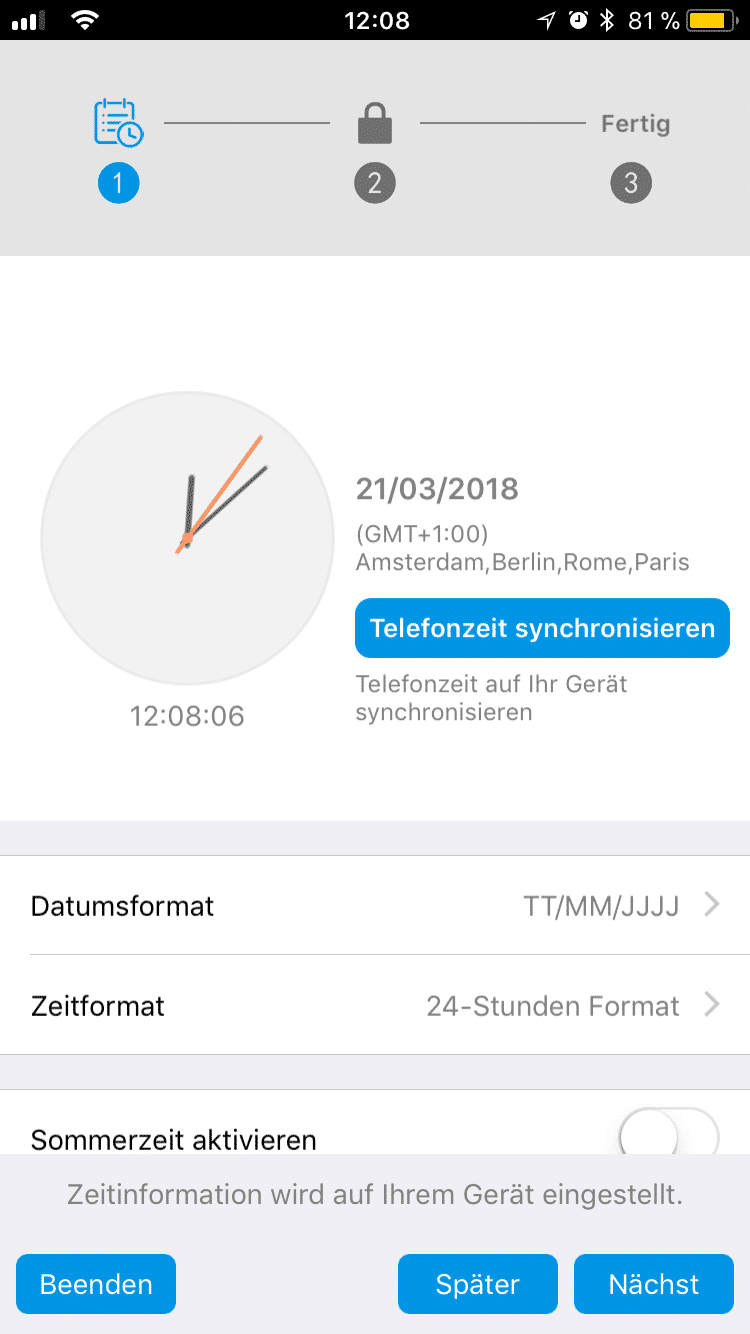Tap the analog clock face
Image resolution: width=750 pixels, height=1334 pixels.
[187, 538]
